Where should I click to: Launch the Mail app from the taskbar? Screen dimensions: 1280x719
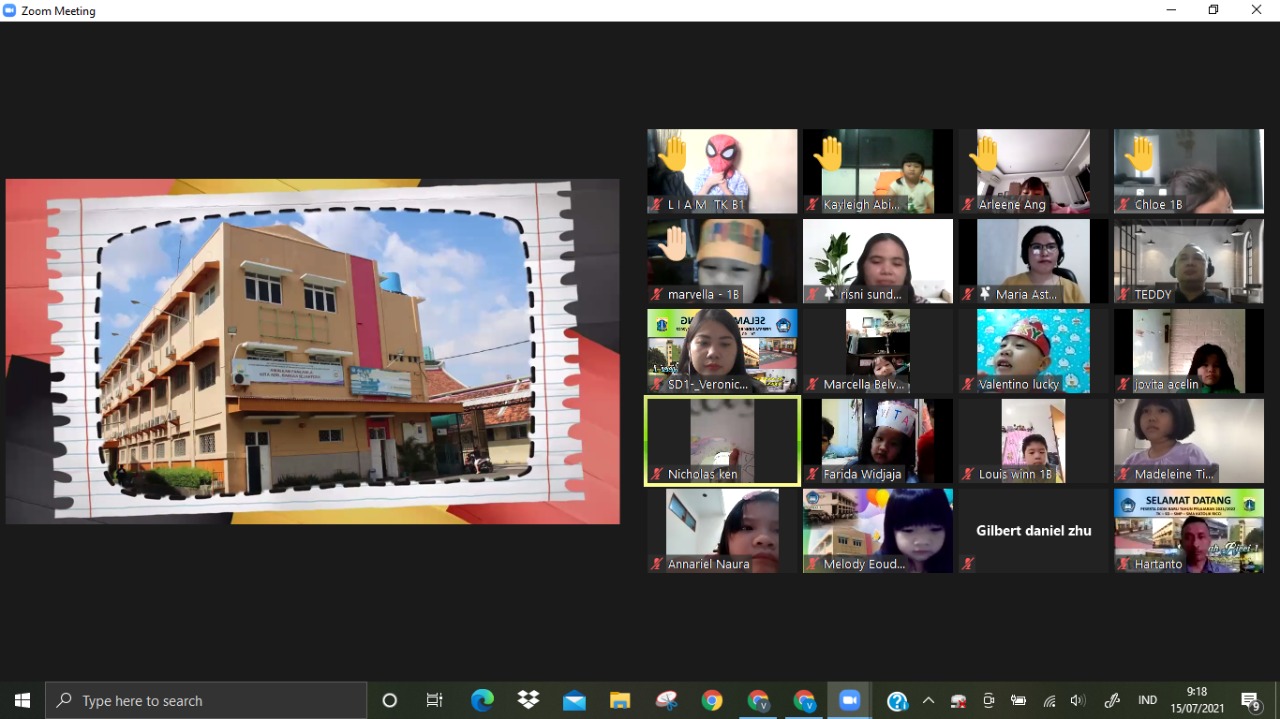pyautogui.click(x=574, y=700)
